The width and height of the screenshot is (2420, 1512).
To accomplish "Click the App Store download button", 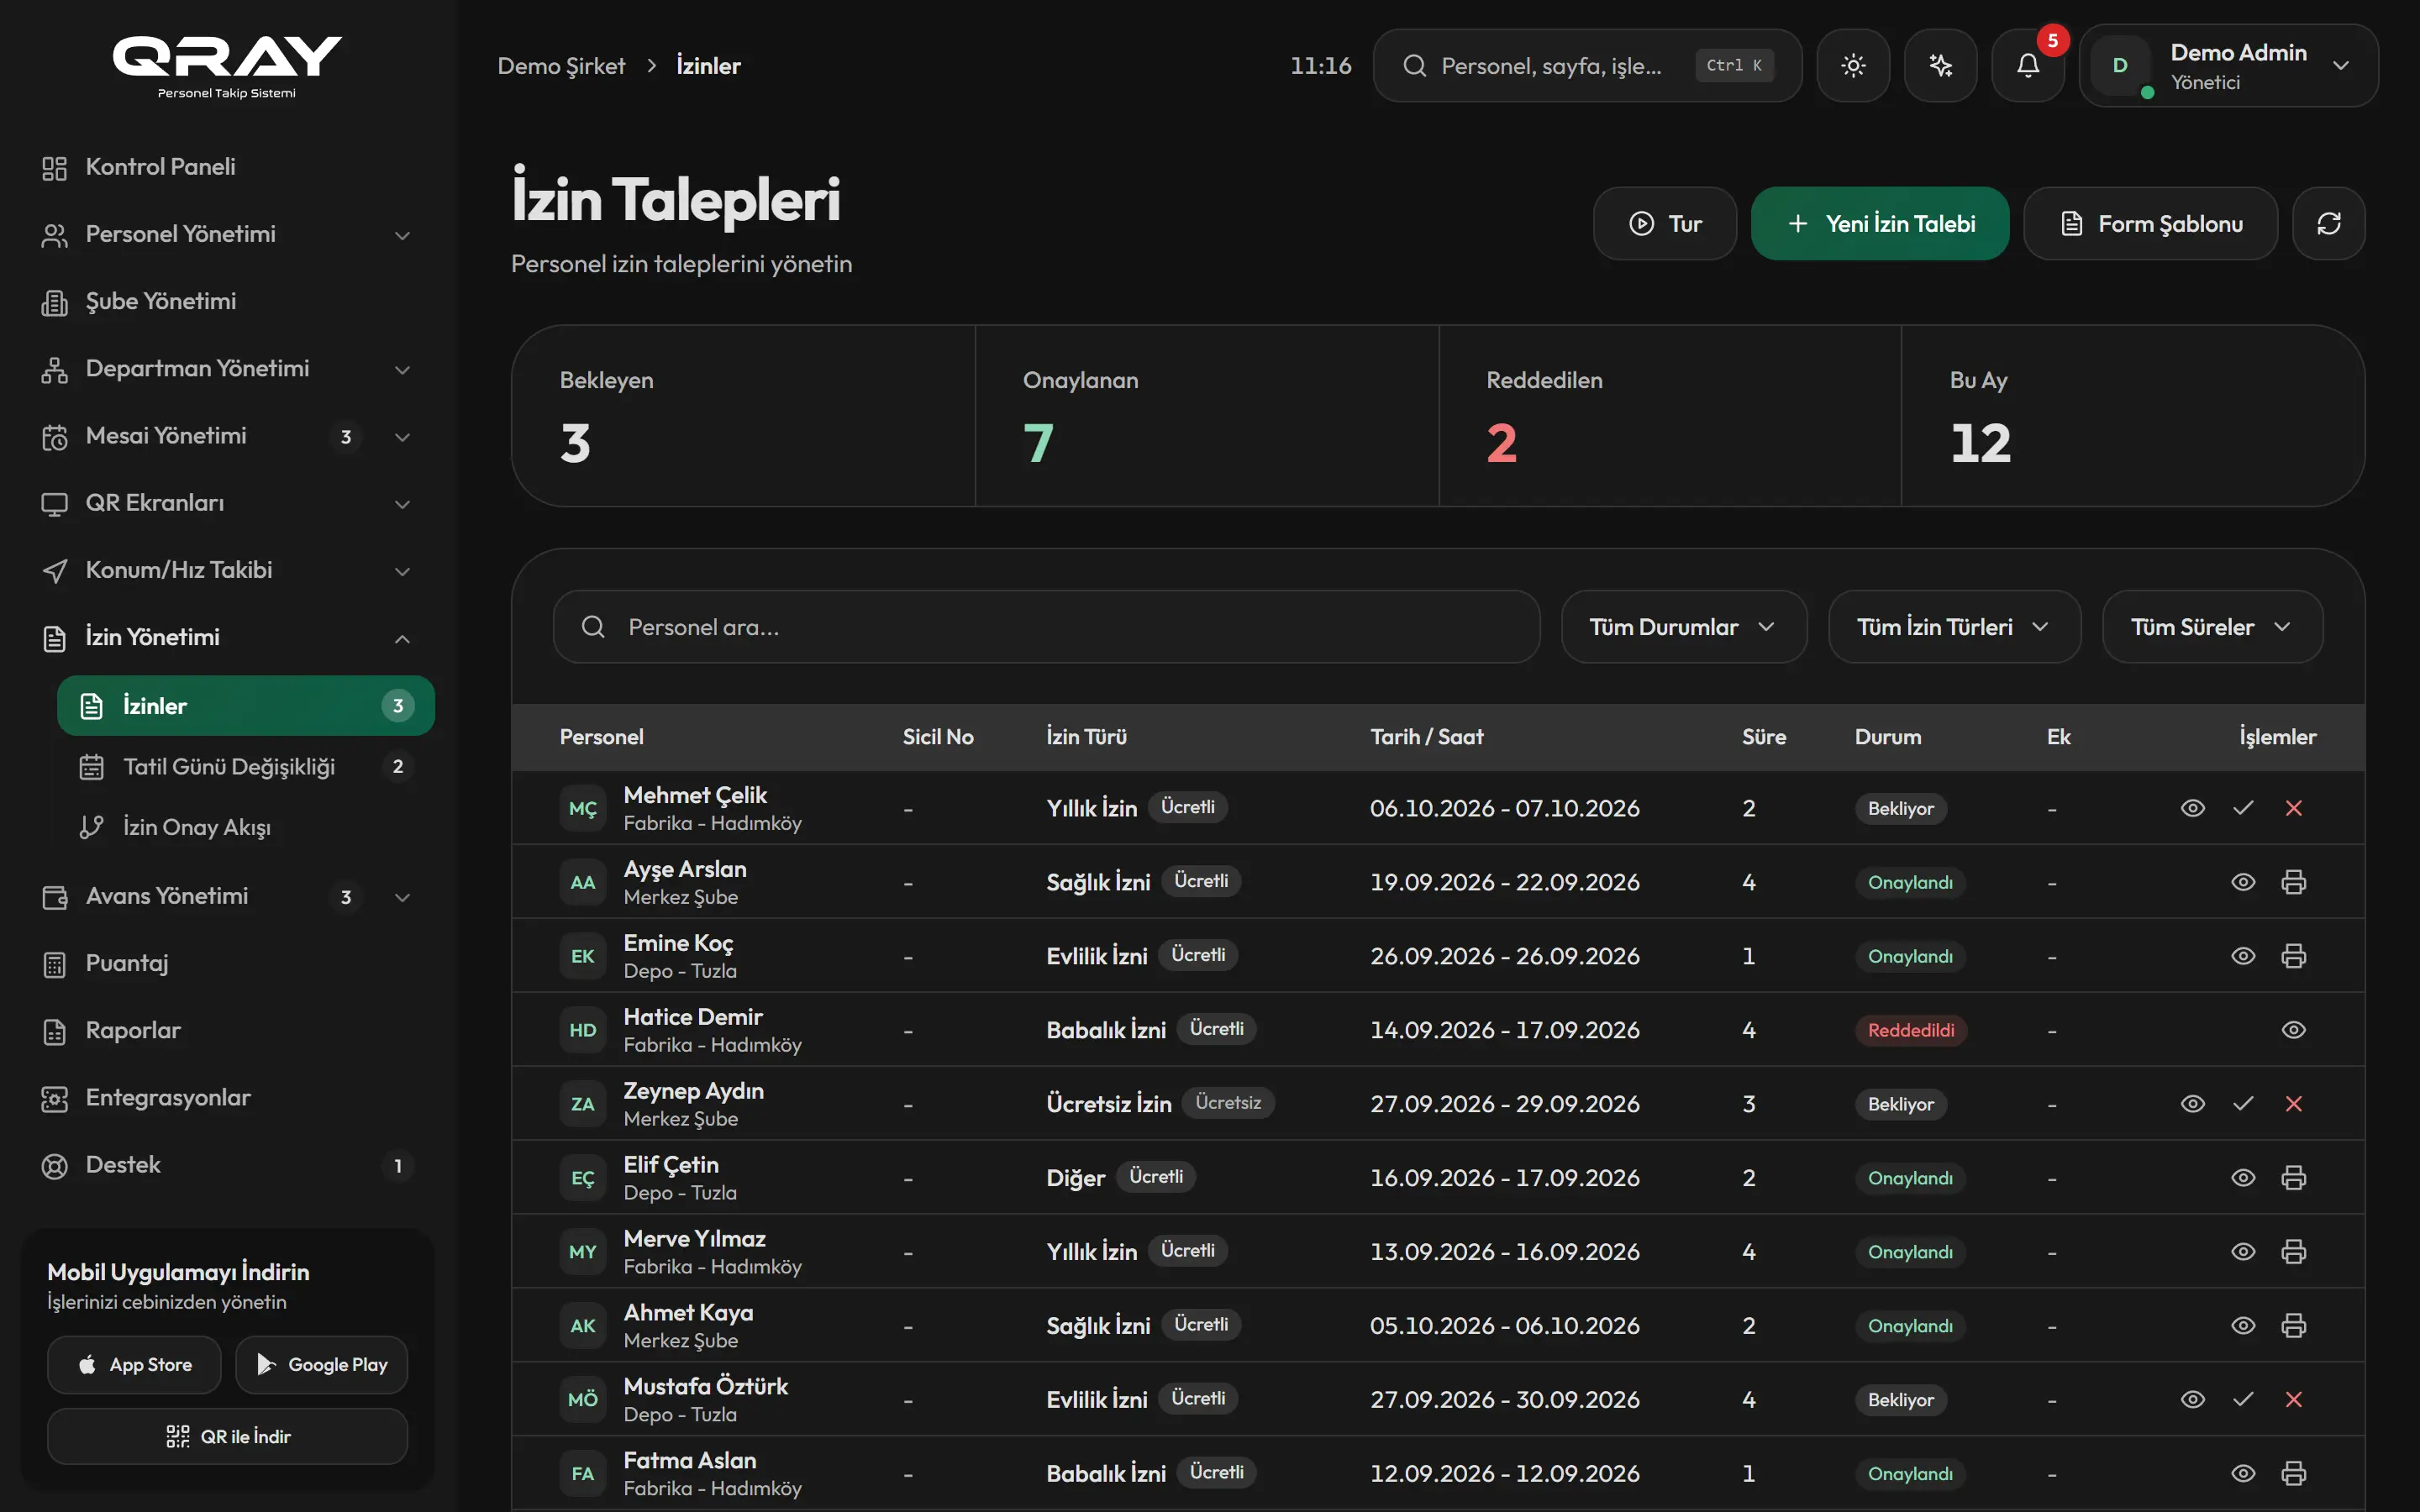I will click(x=134, y=1365).
